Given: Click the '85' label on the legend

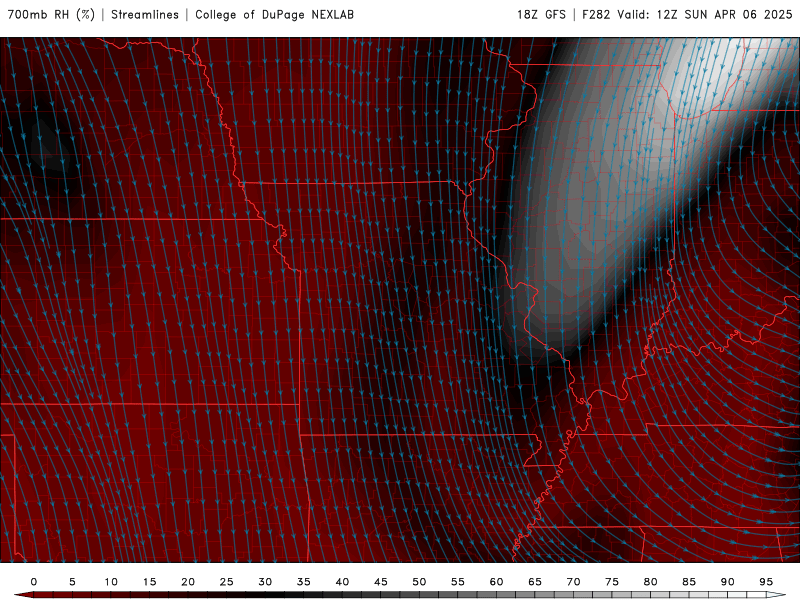Looking at the screenshot, I should coord(689,582).
